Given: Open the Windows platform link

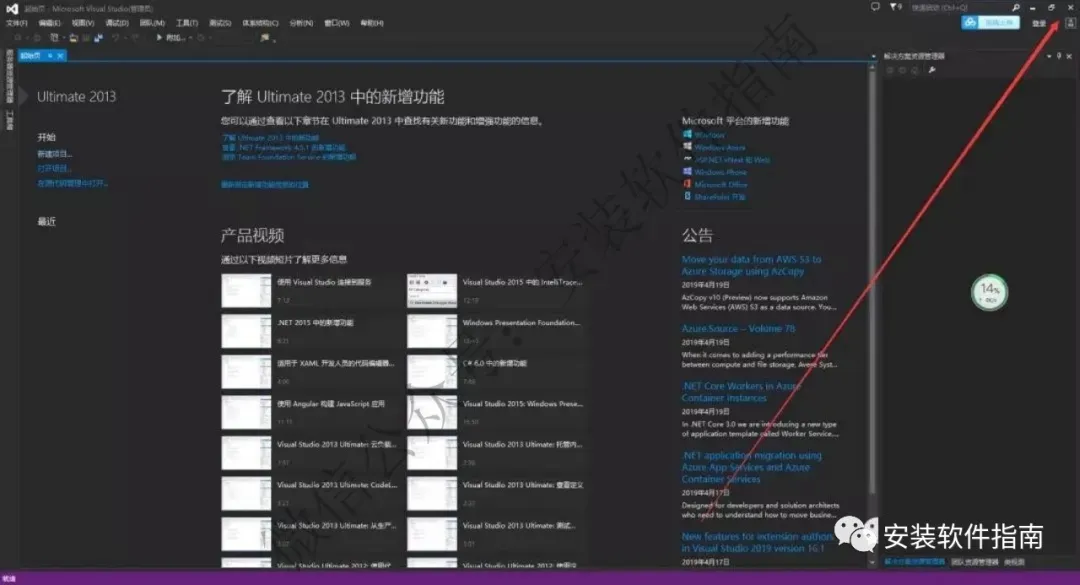Looking at the screenshot, I should pyautogui.click(x=709, y=135).
